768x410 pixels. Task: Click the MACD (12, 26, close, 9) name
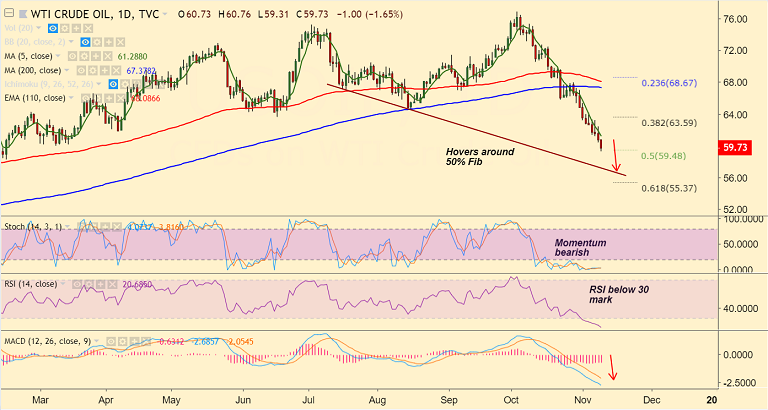(48, 341)
